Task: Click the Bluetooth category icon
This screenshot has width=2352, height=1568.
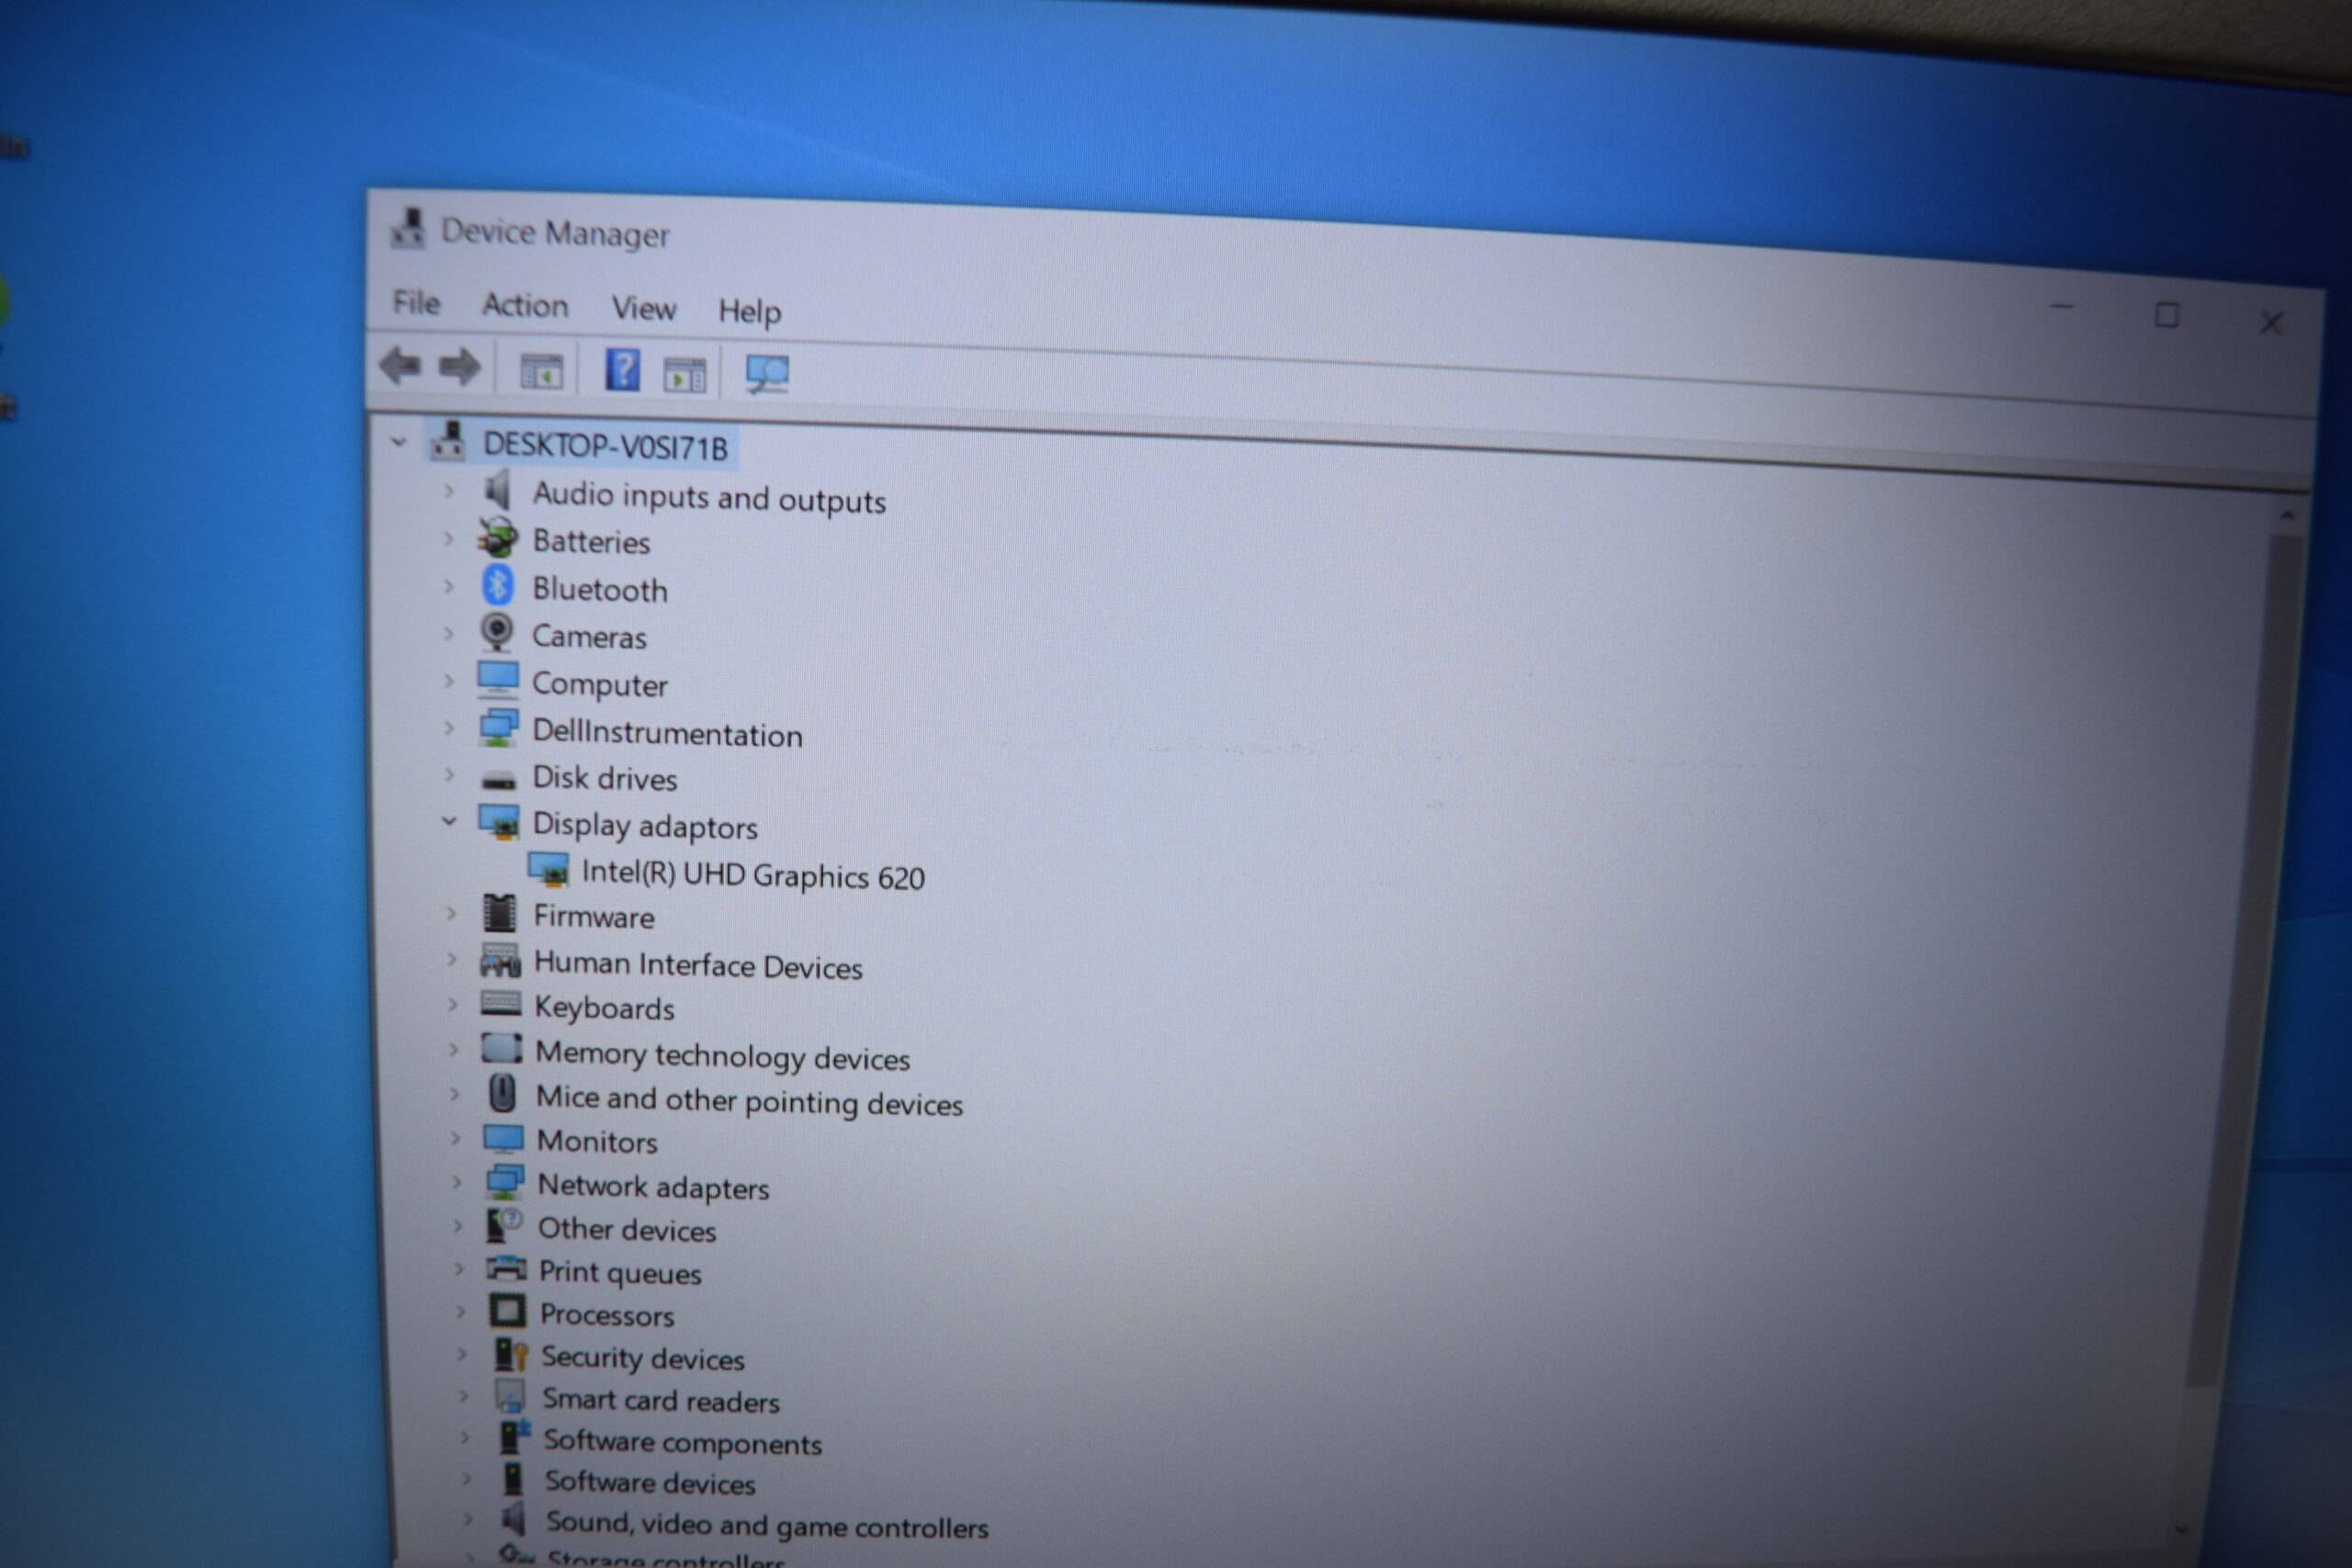Action: pyautogui.click(x=497, y=586)
